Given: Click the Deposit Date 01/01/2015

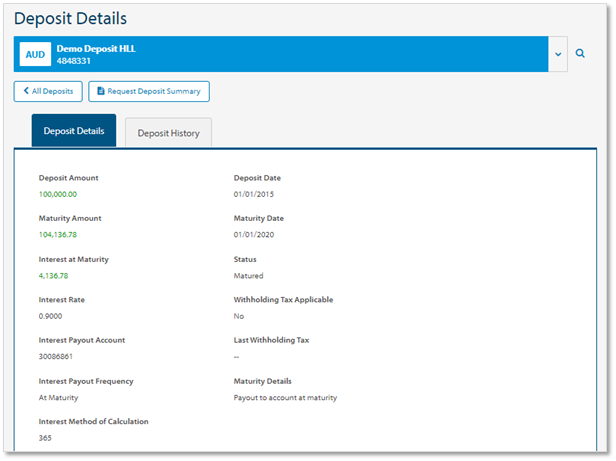Looking at the screenshot, I should click(254, 194).
